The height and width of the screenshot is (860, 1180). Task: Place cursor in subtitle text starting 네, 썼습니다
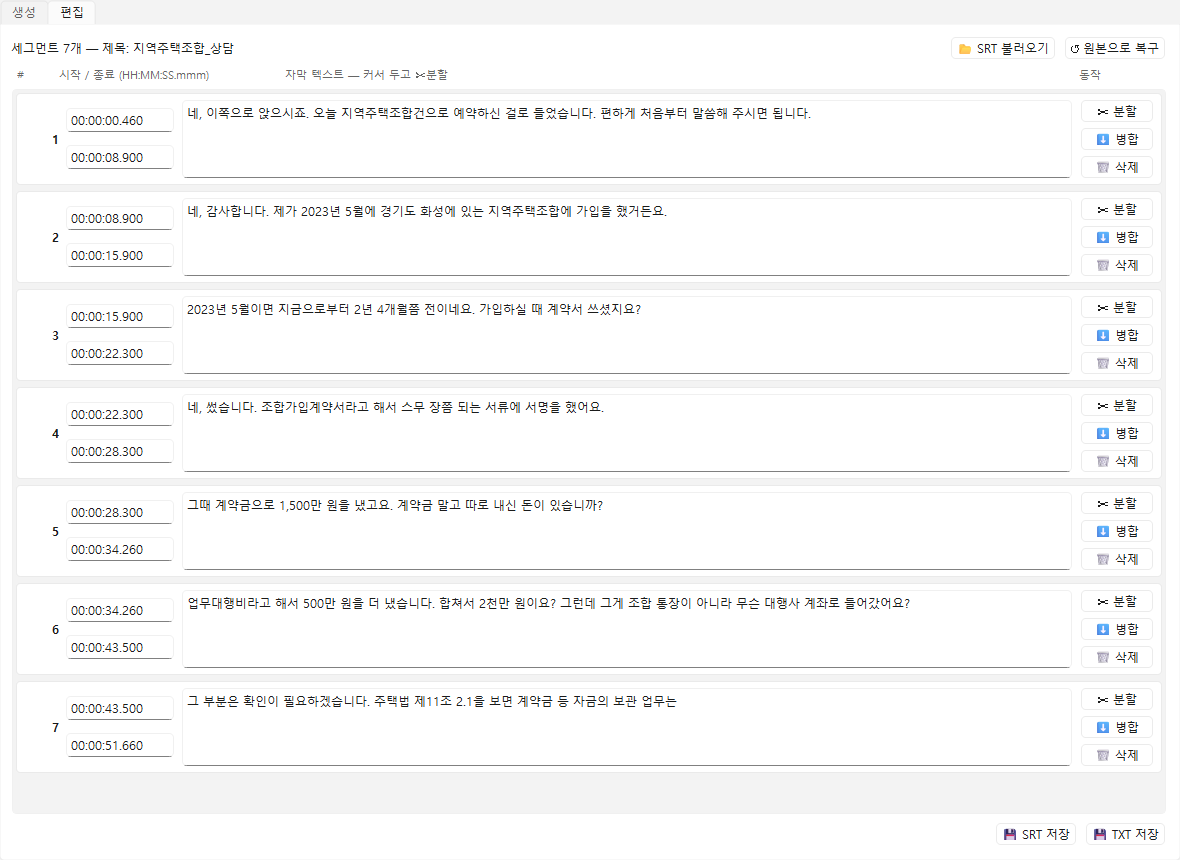coord(626,433)
